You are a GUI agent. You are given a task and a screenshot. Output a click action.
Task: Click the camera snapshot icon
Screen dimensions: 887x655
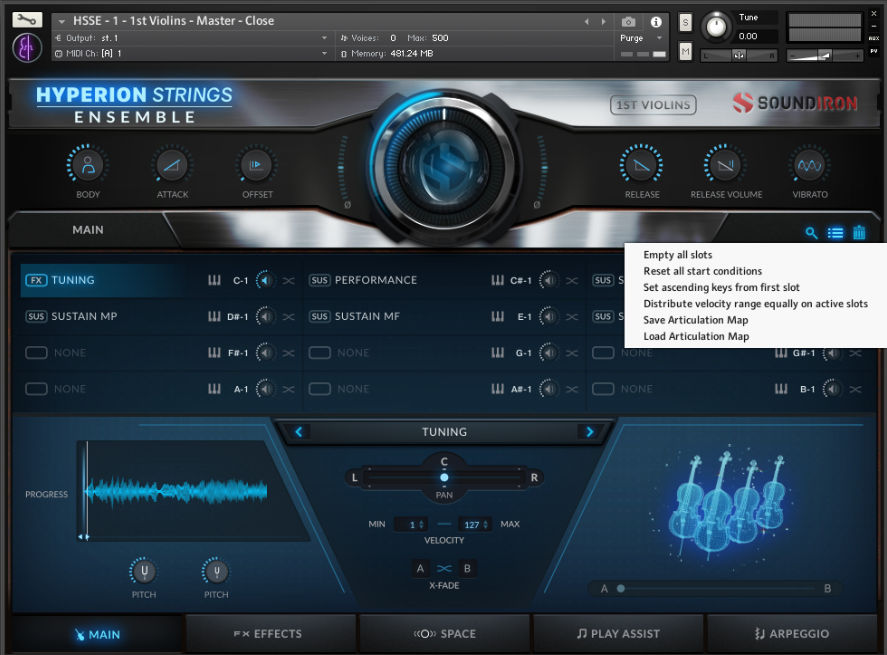tap(628, 21)
